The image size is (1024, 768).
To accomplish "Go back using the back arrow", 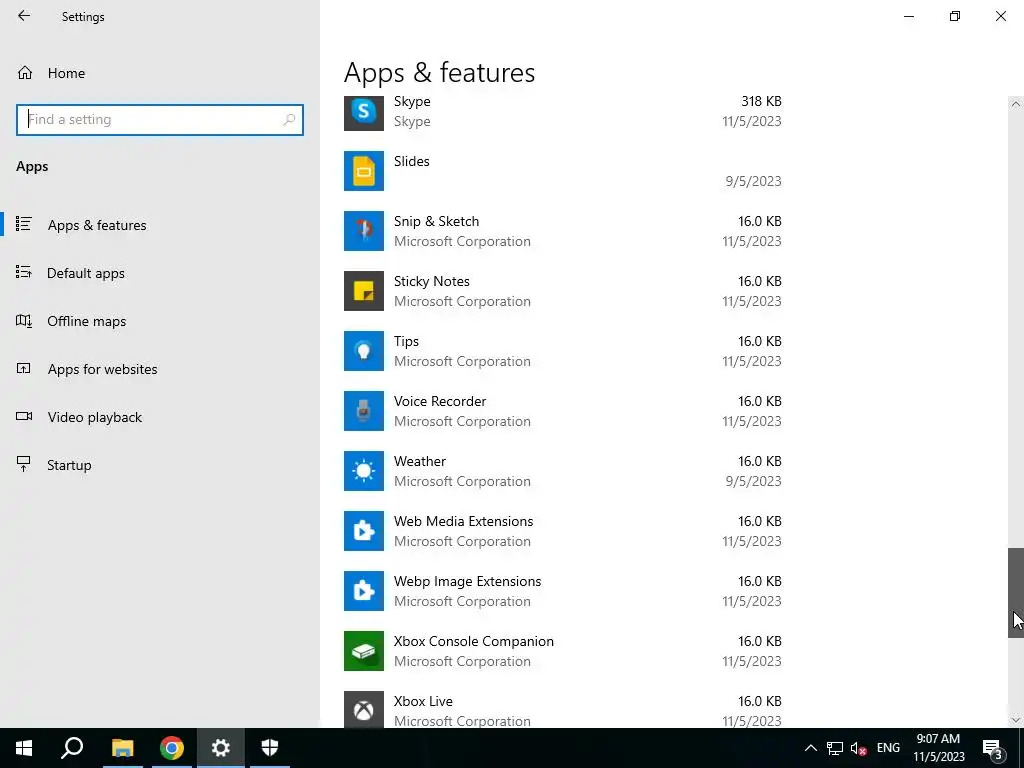I will click(24, 16).
